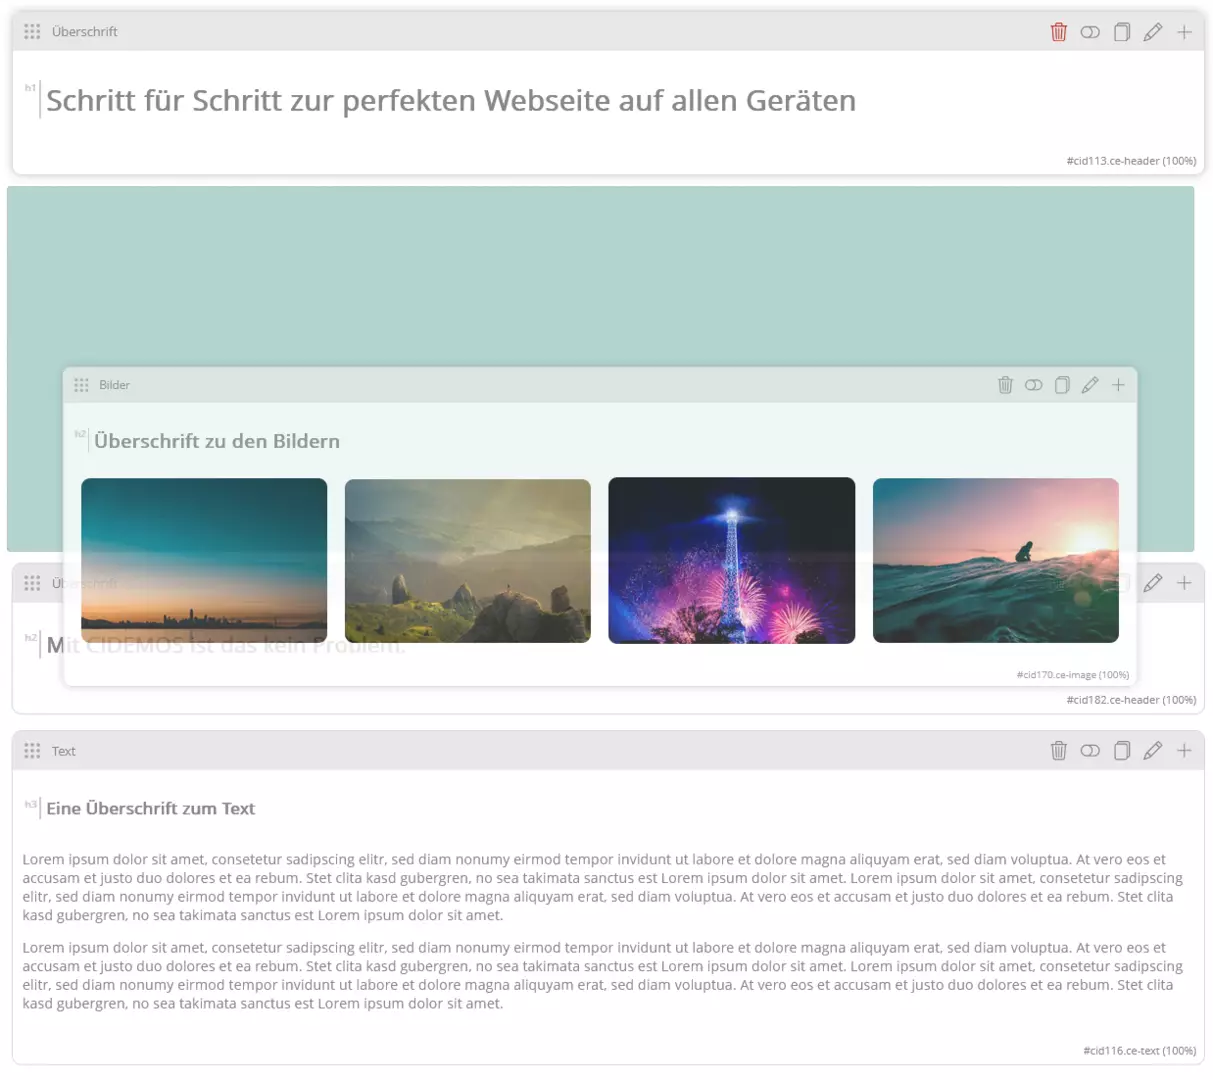The height and width of the screenshot is (1080, 1213).
Task: Copy the Bilder element
Action: click(x=1062, y=385)
